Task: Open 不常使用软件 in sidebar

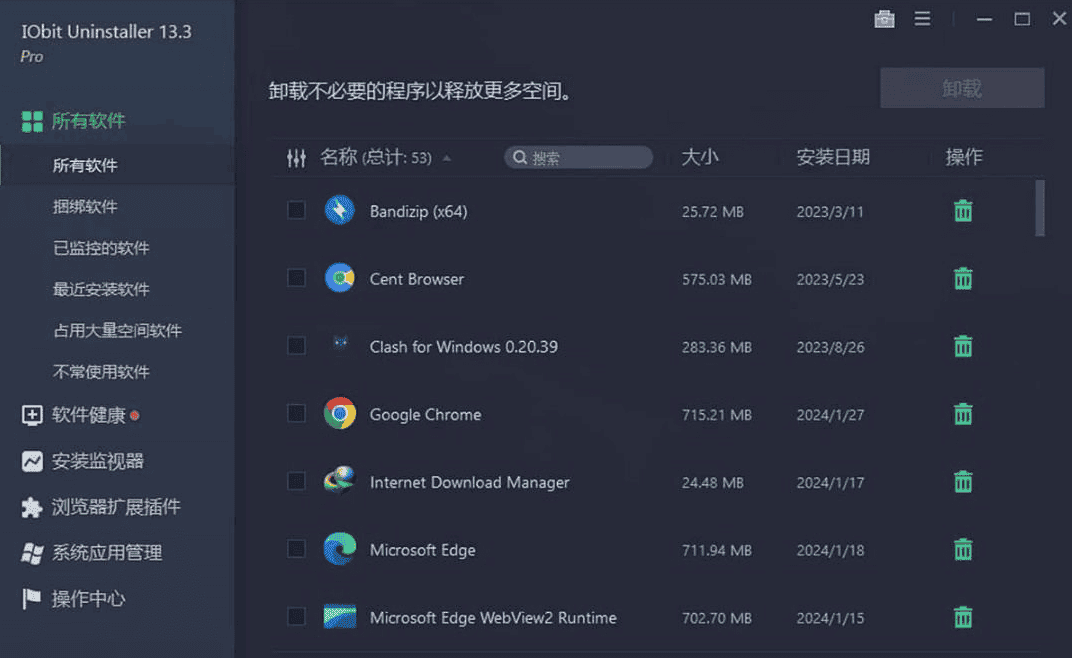Action: pos(101,371)
